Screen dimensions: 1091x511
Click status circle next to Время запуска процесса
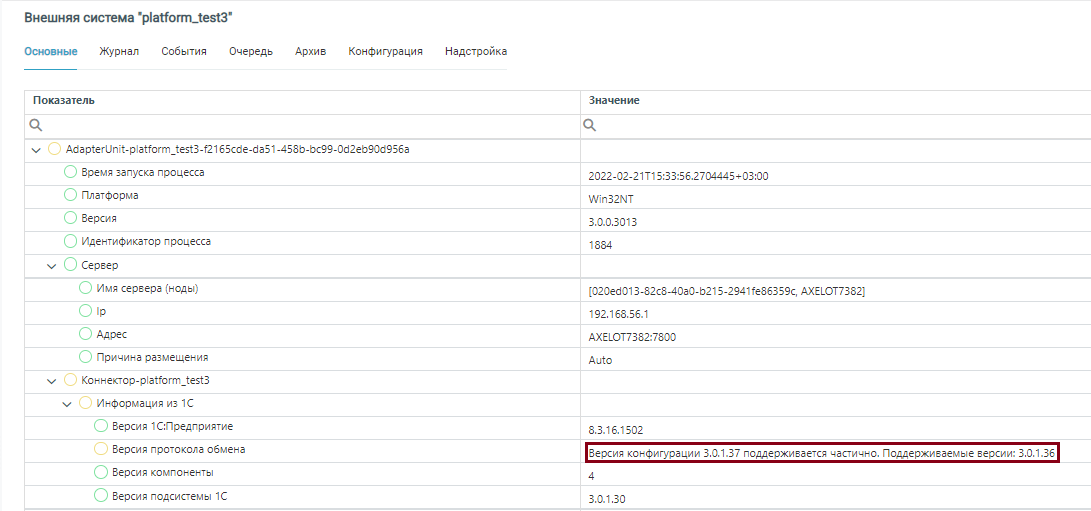(x=71, y=172)
